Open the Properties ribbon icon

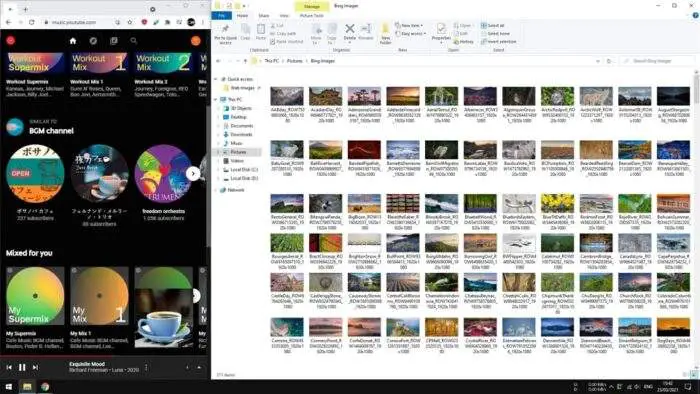coord(441,32)
